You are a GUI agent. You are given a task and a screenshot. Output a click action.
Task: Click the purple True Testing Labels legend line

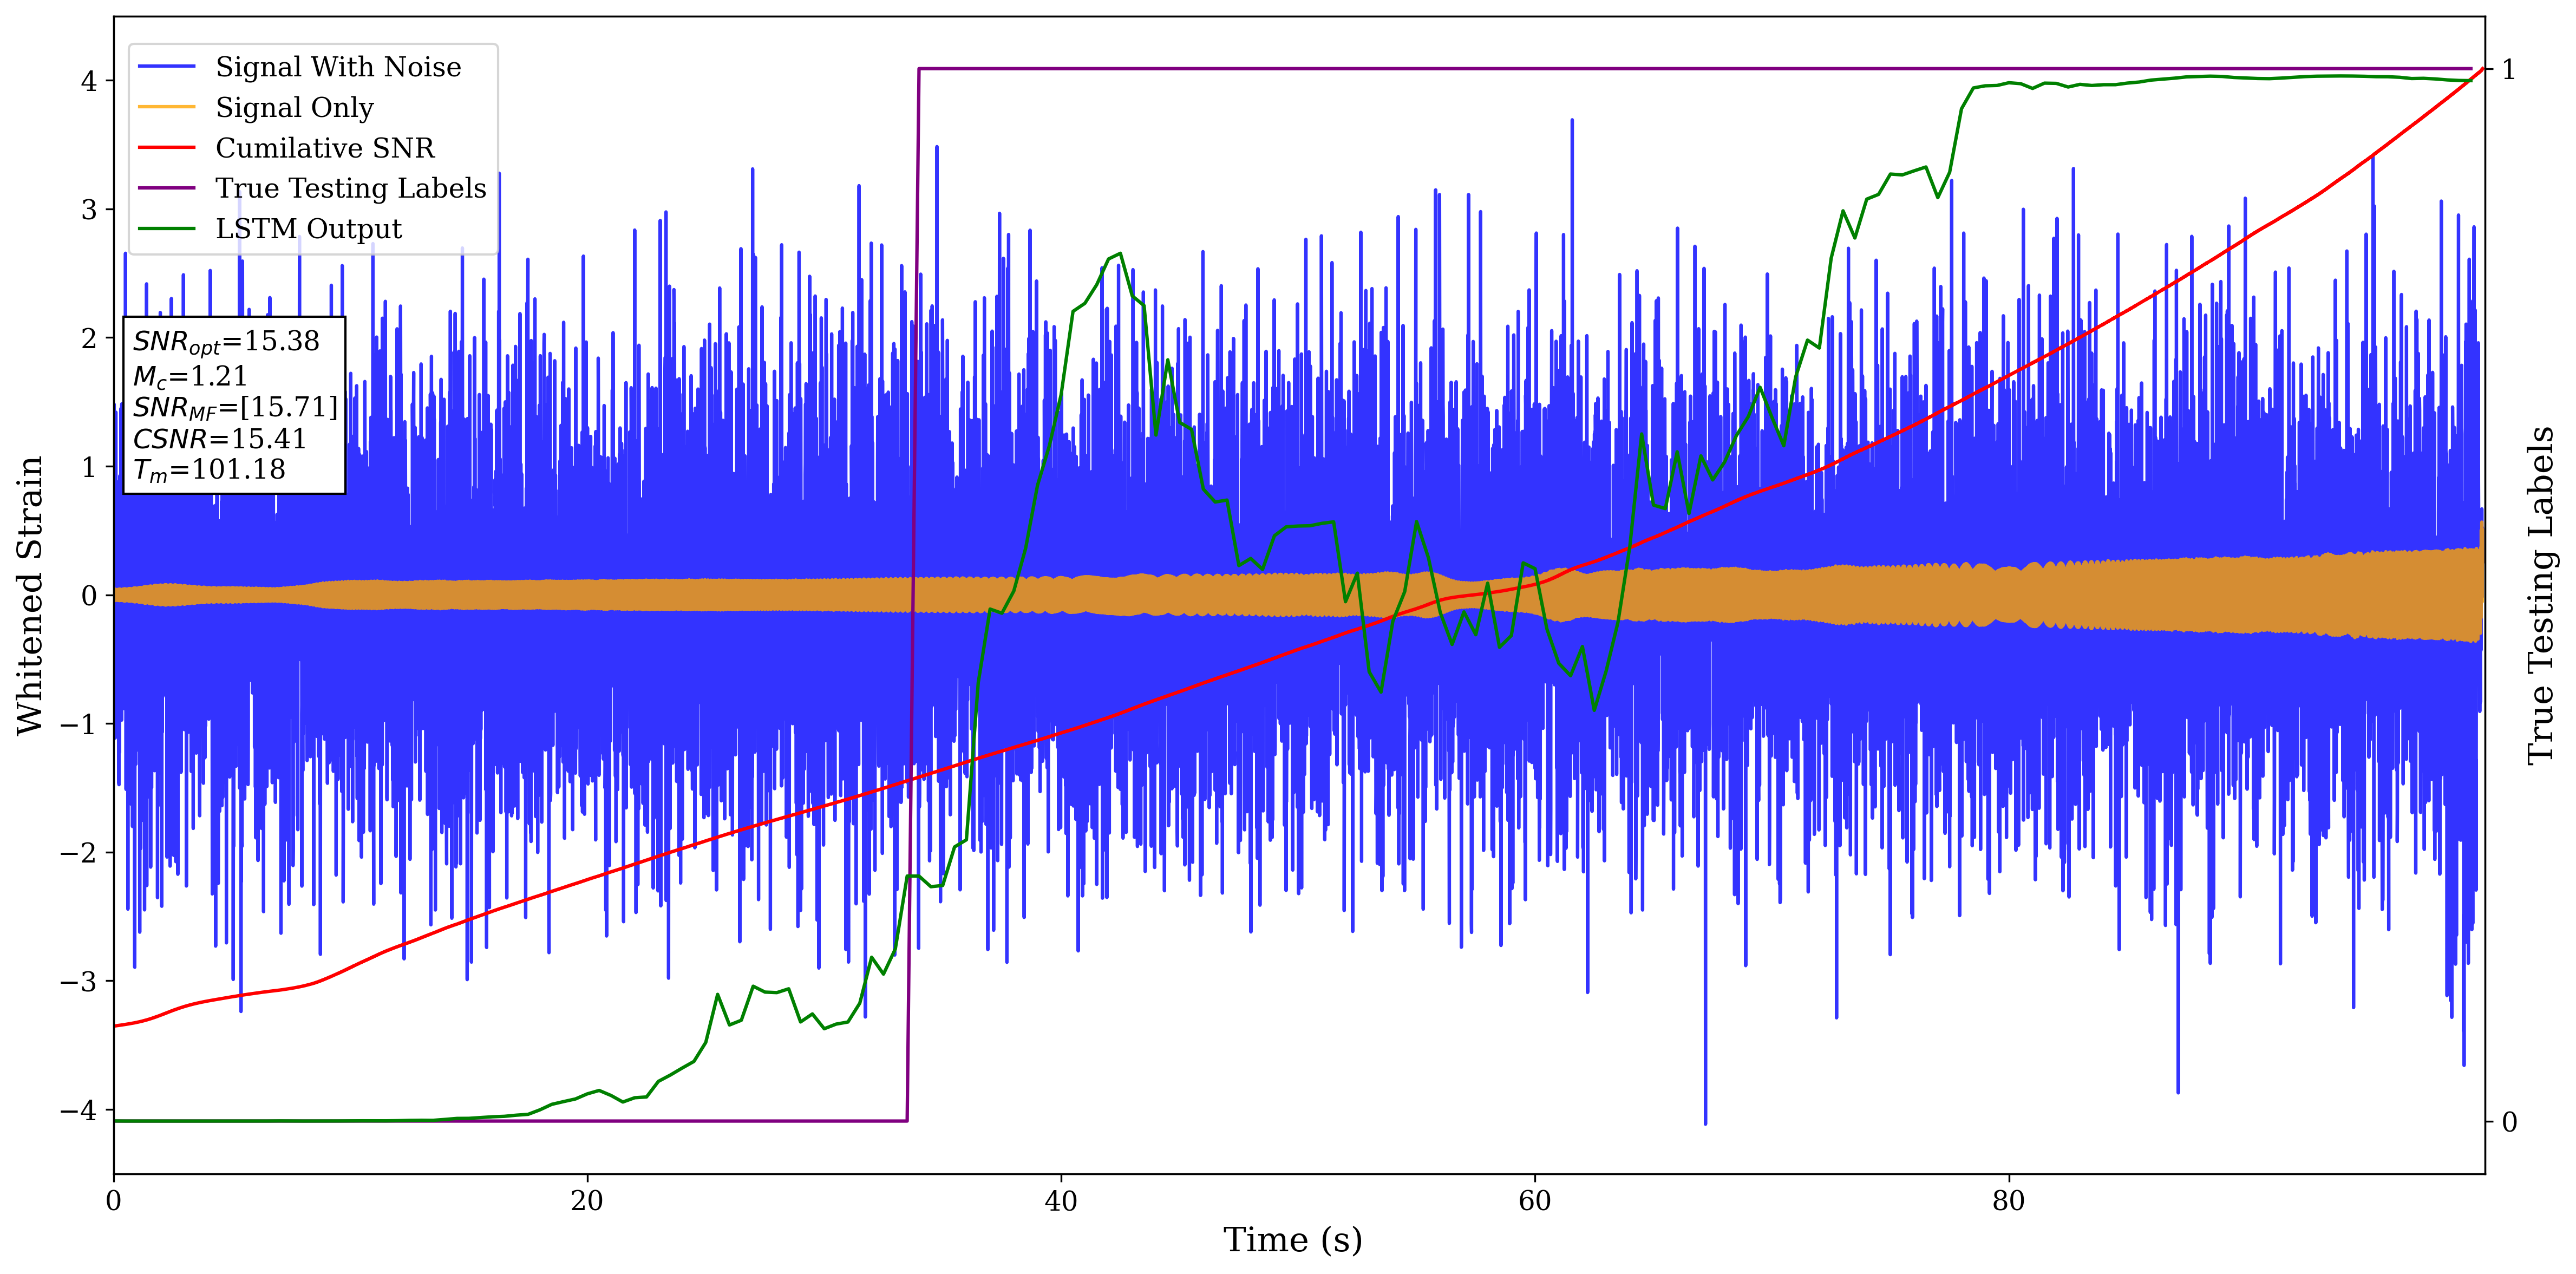click(x=166, y=188)
